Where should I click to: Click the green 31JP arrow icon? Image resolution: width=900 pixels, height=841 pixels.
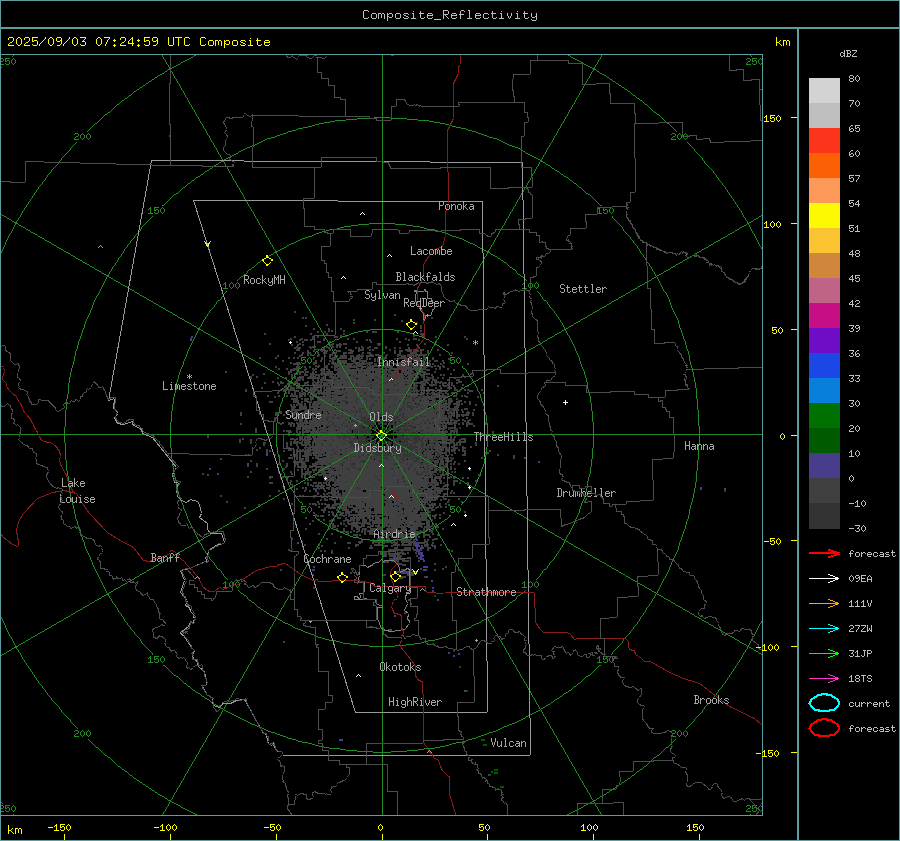coord(824,653)
